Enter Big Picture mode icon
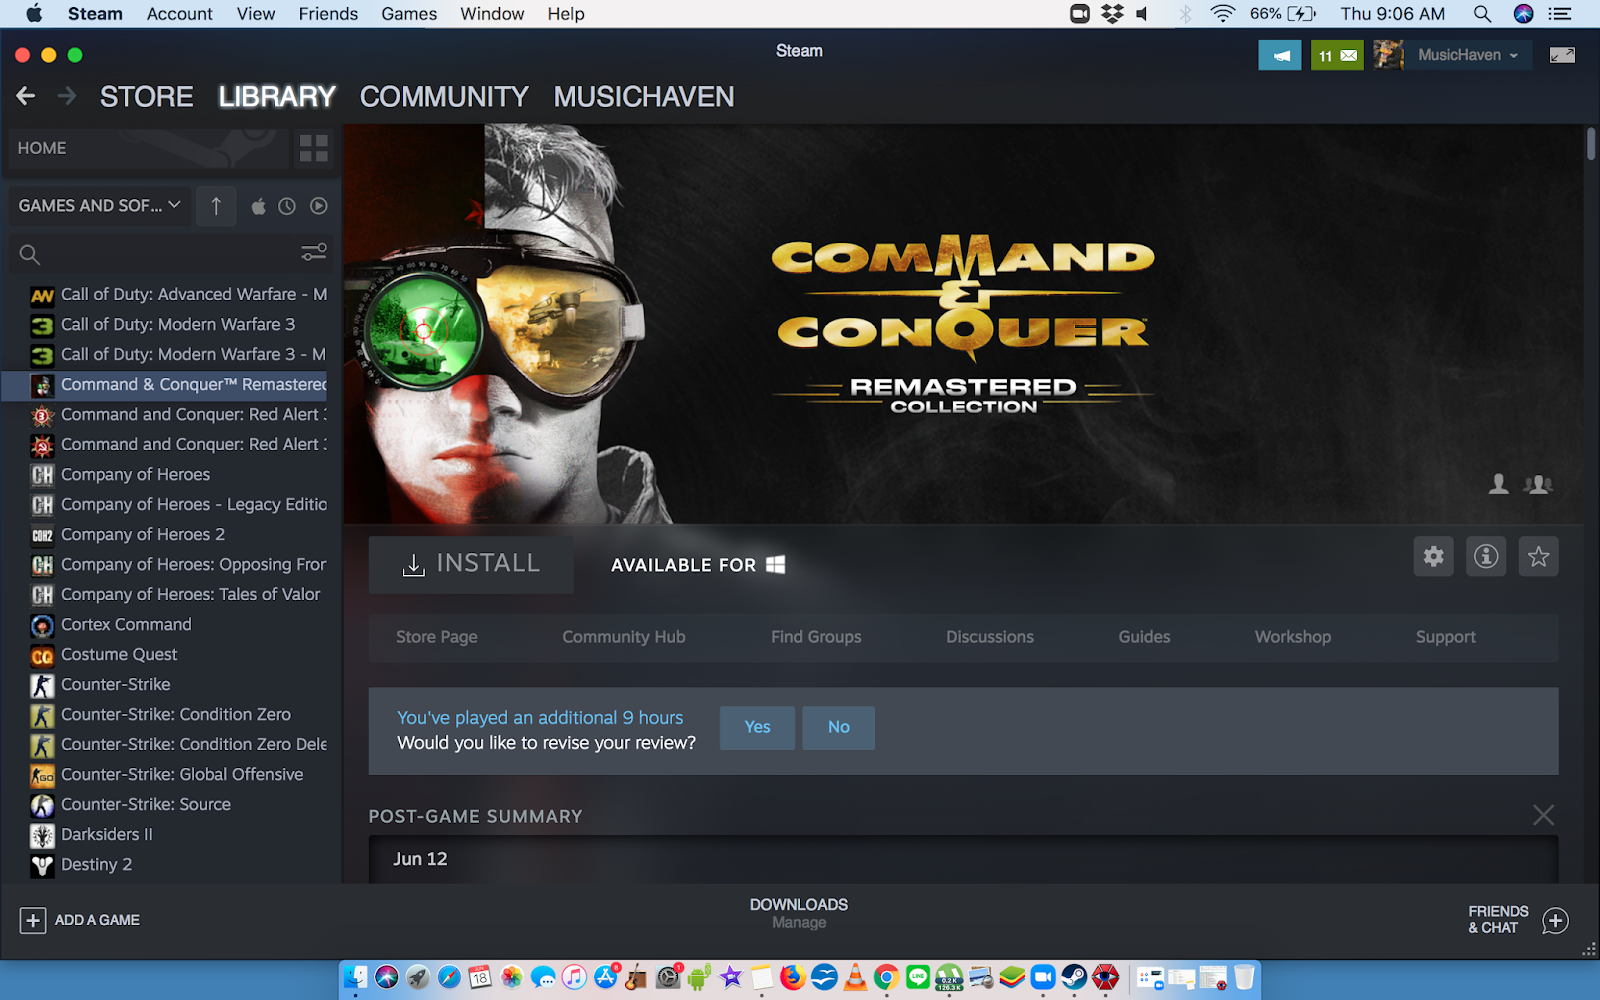 [1562, 55]
